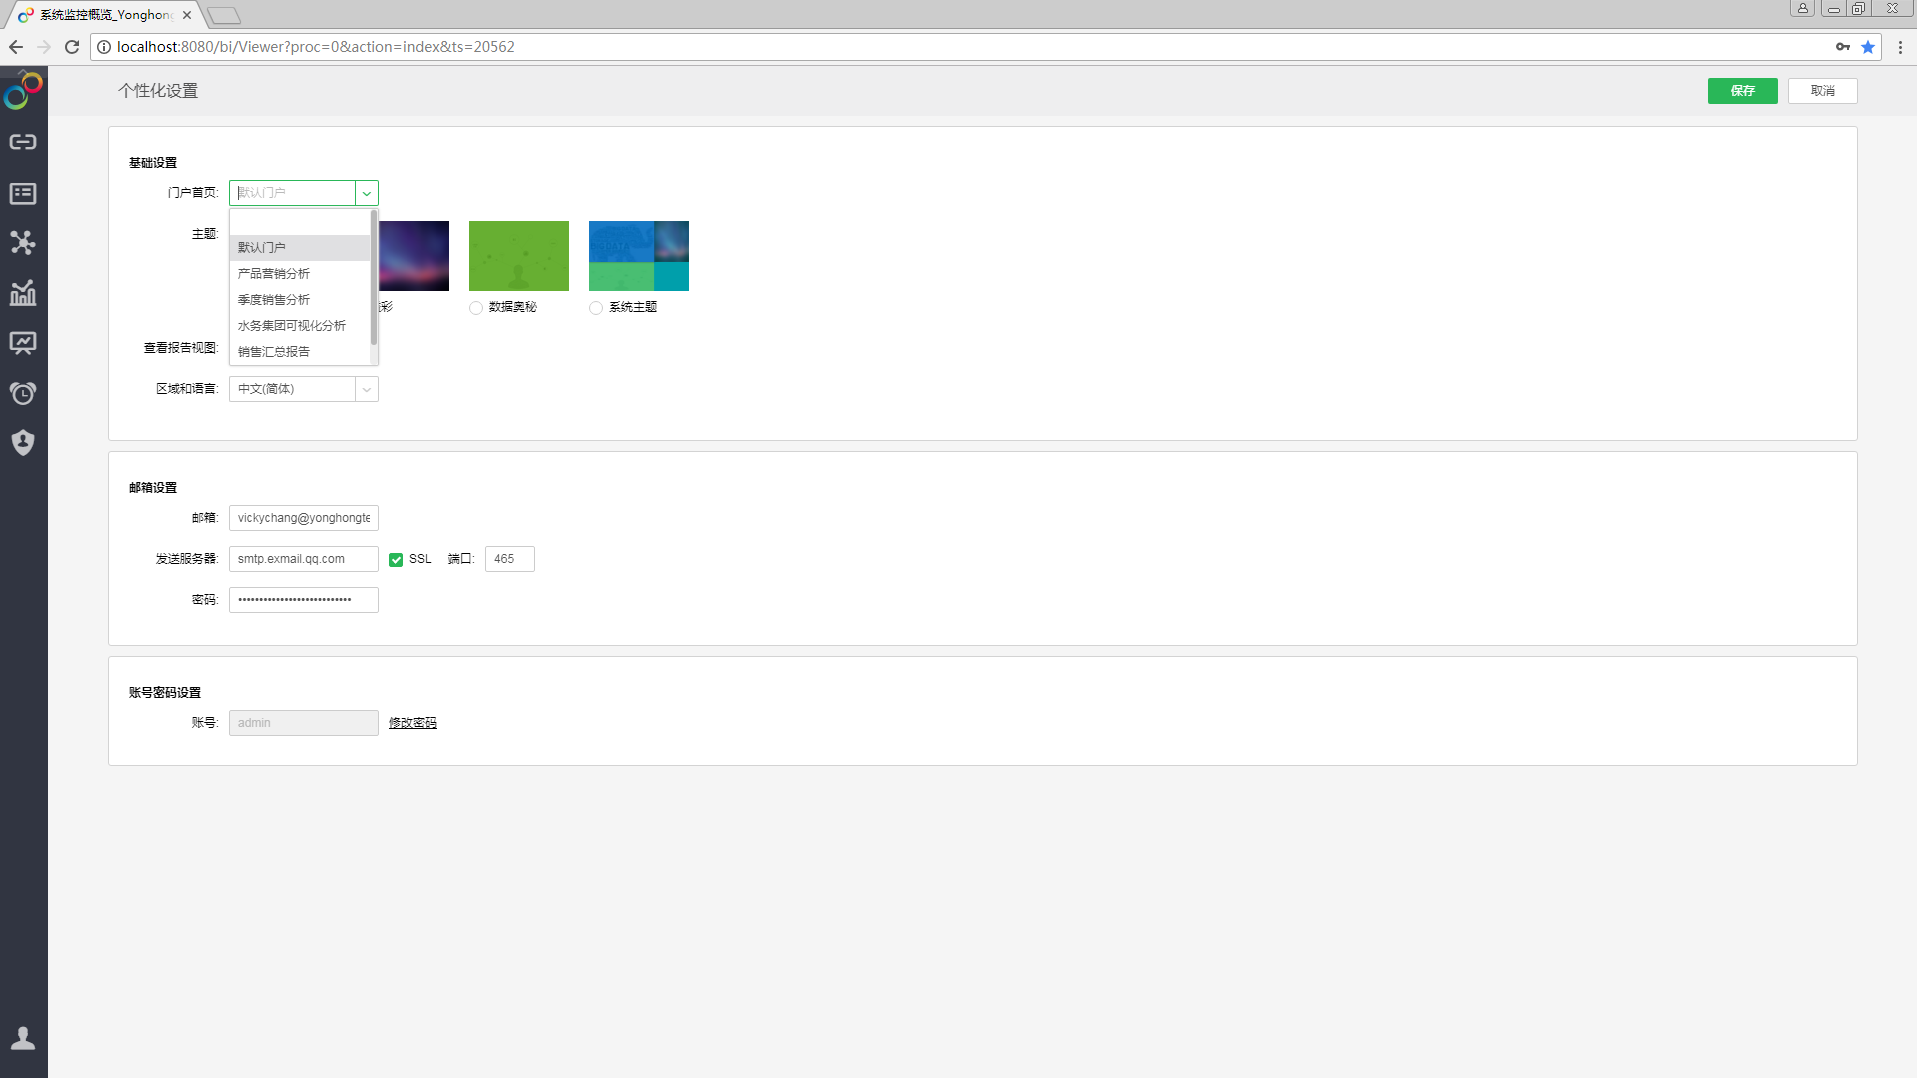This screenshot has height=1078, width=1917.
Task: Click the 密码 password field
Action: pos(304,600)
